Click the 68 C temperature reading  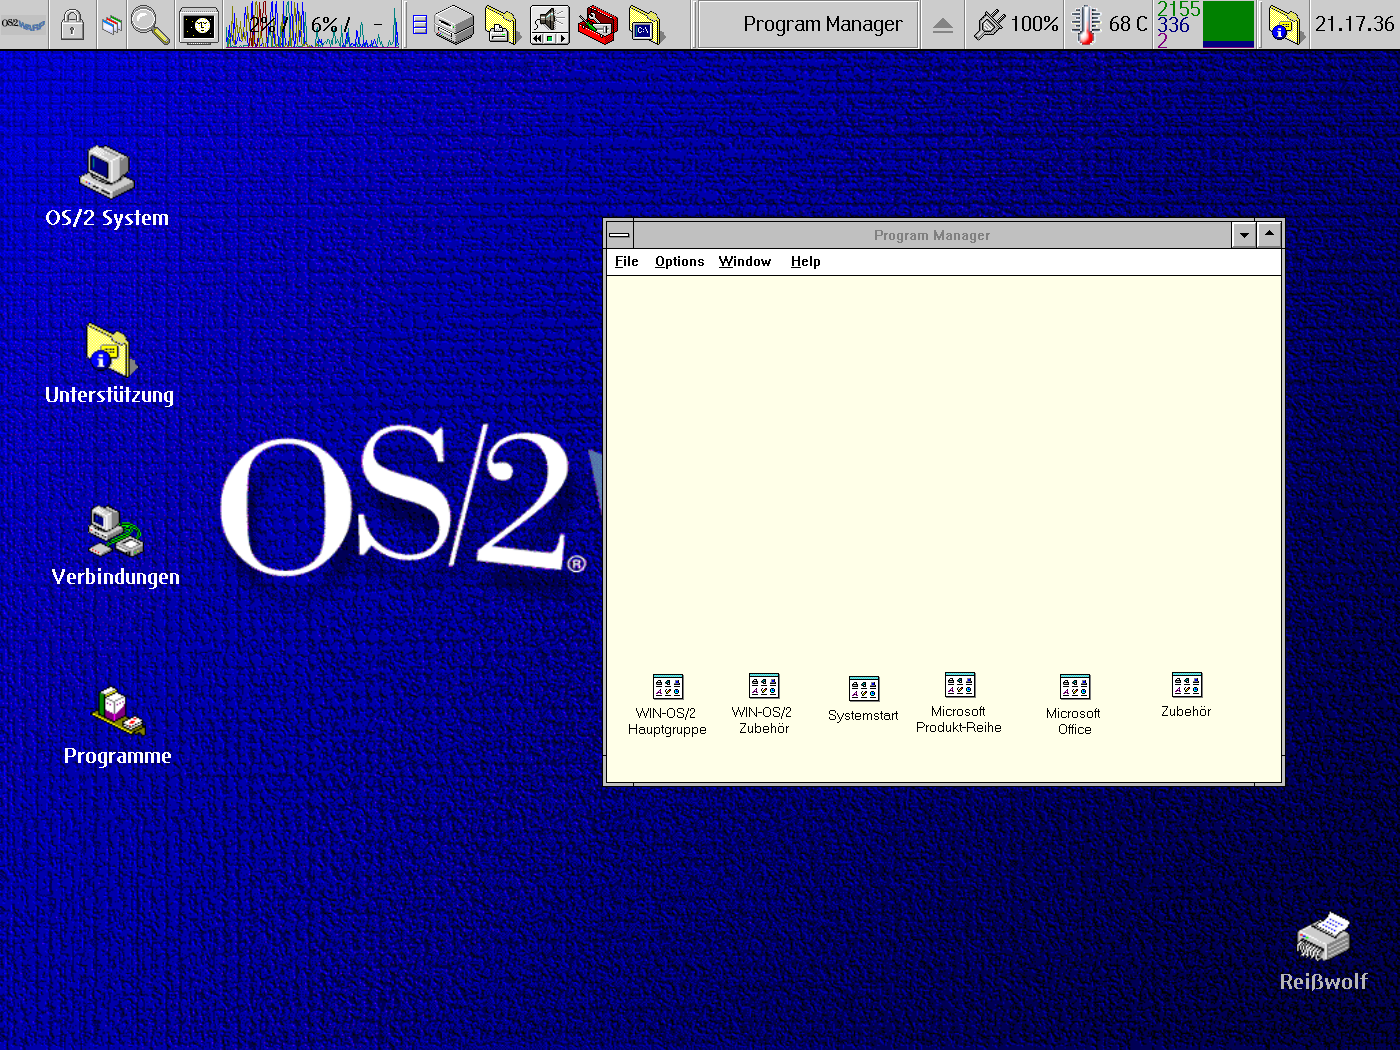click(1128, 24)
